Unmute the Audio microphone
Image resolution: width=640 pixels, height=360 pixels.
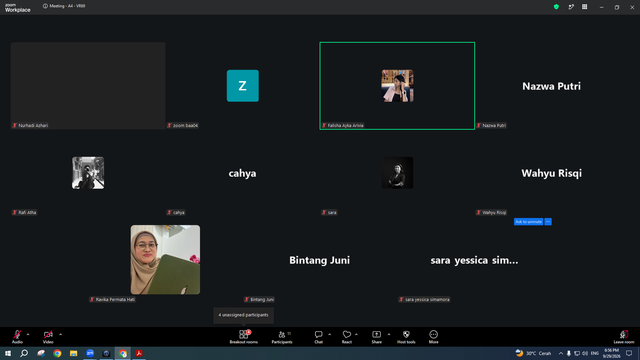[x=17, y=337]
